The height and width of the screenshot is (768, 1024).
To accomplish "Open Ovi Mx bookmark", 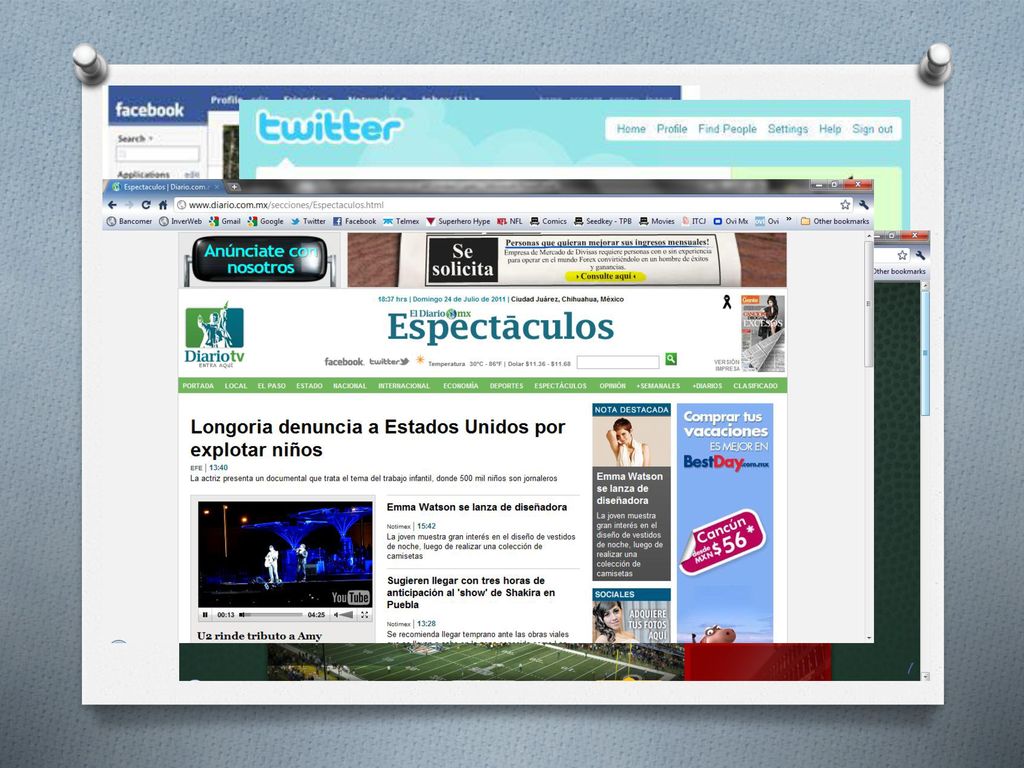I will [731, 221].
